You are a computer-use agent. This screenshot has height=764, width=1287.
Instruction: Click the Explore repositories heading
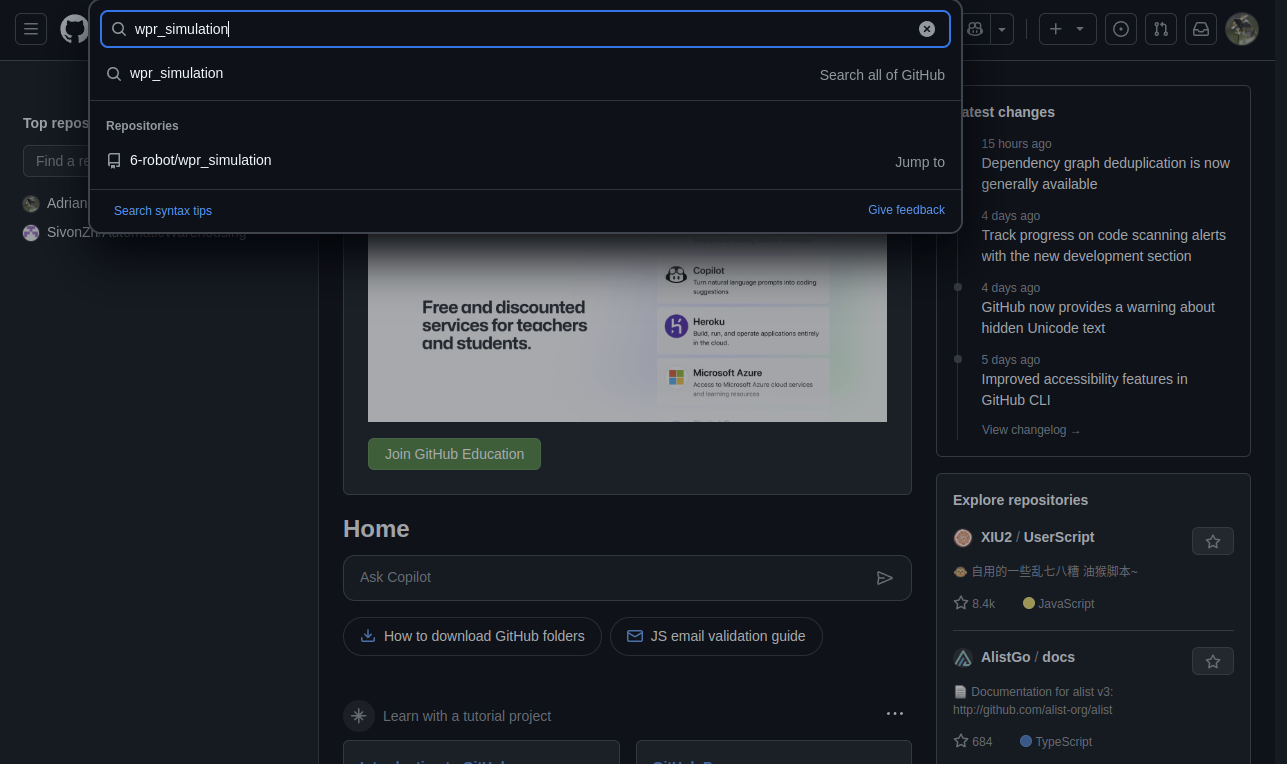click(1020, 500)
